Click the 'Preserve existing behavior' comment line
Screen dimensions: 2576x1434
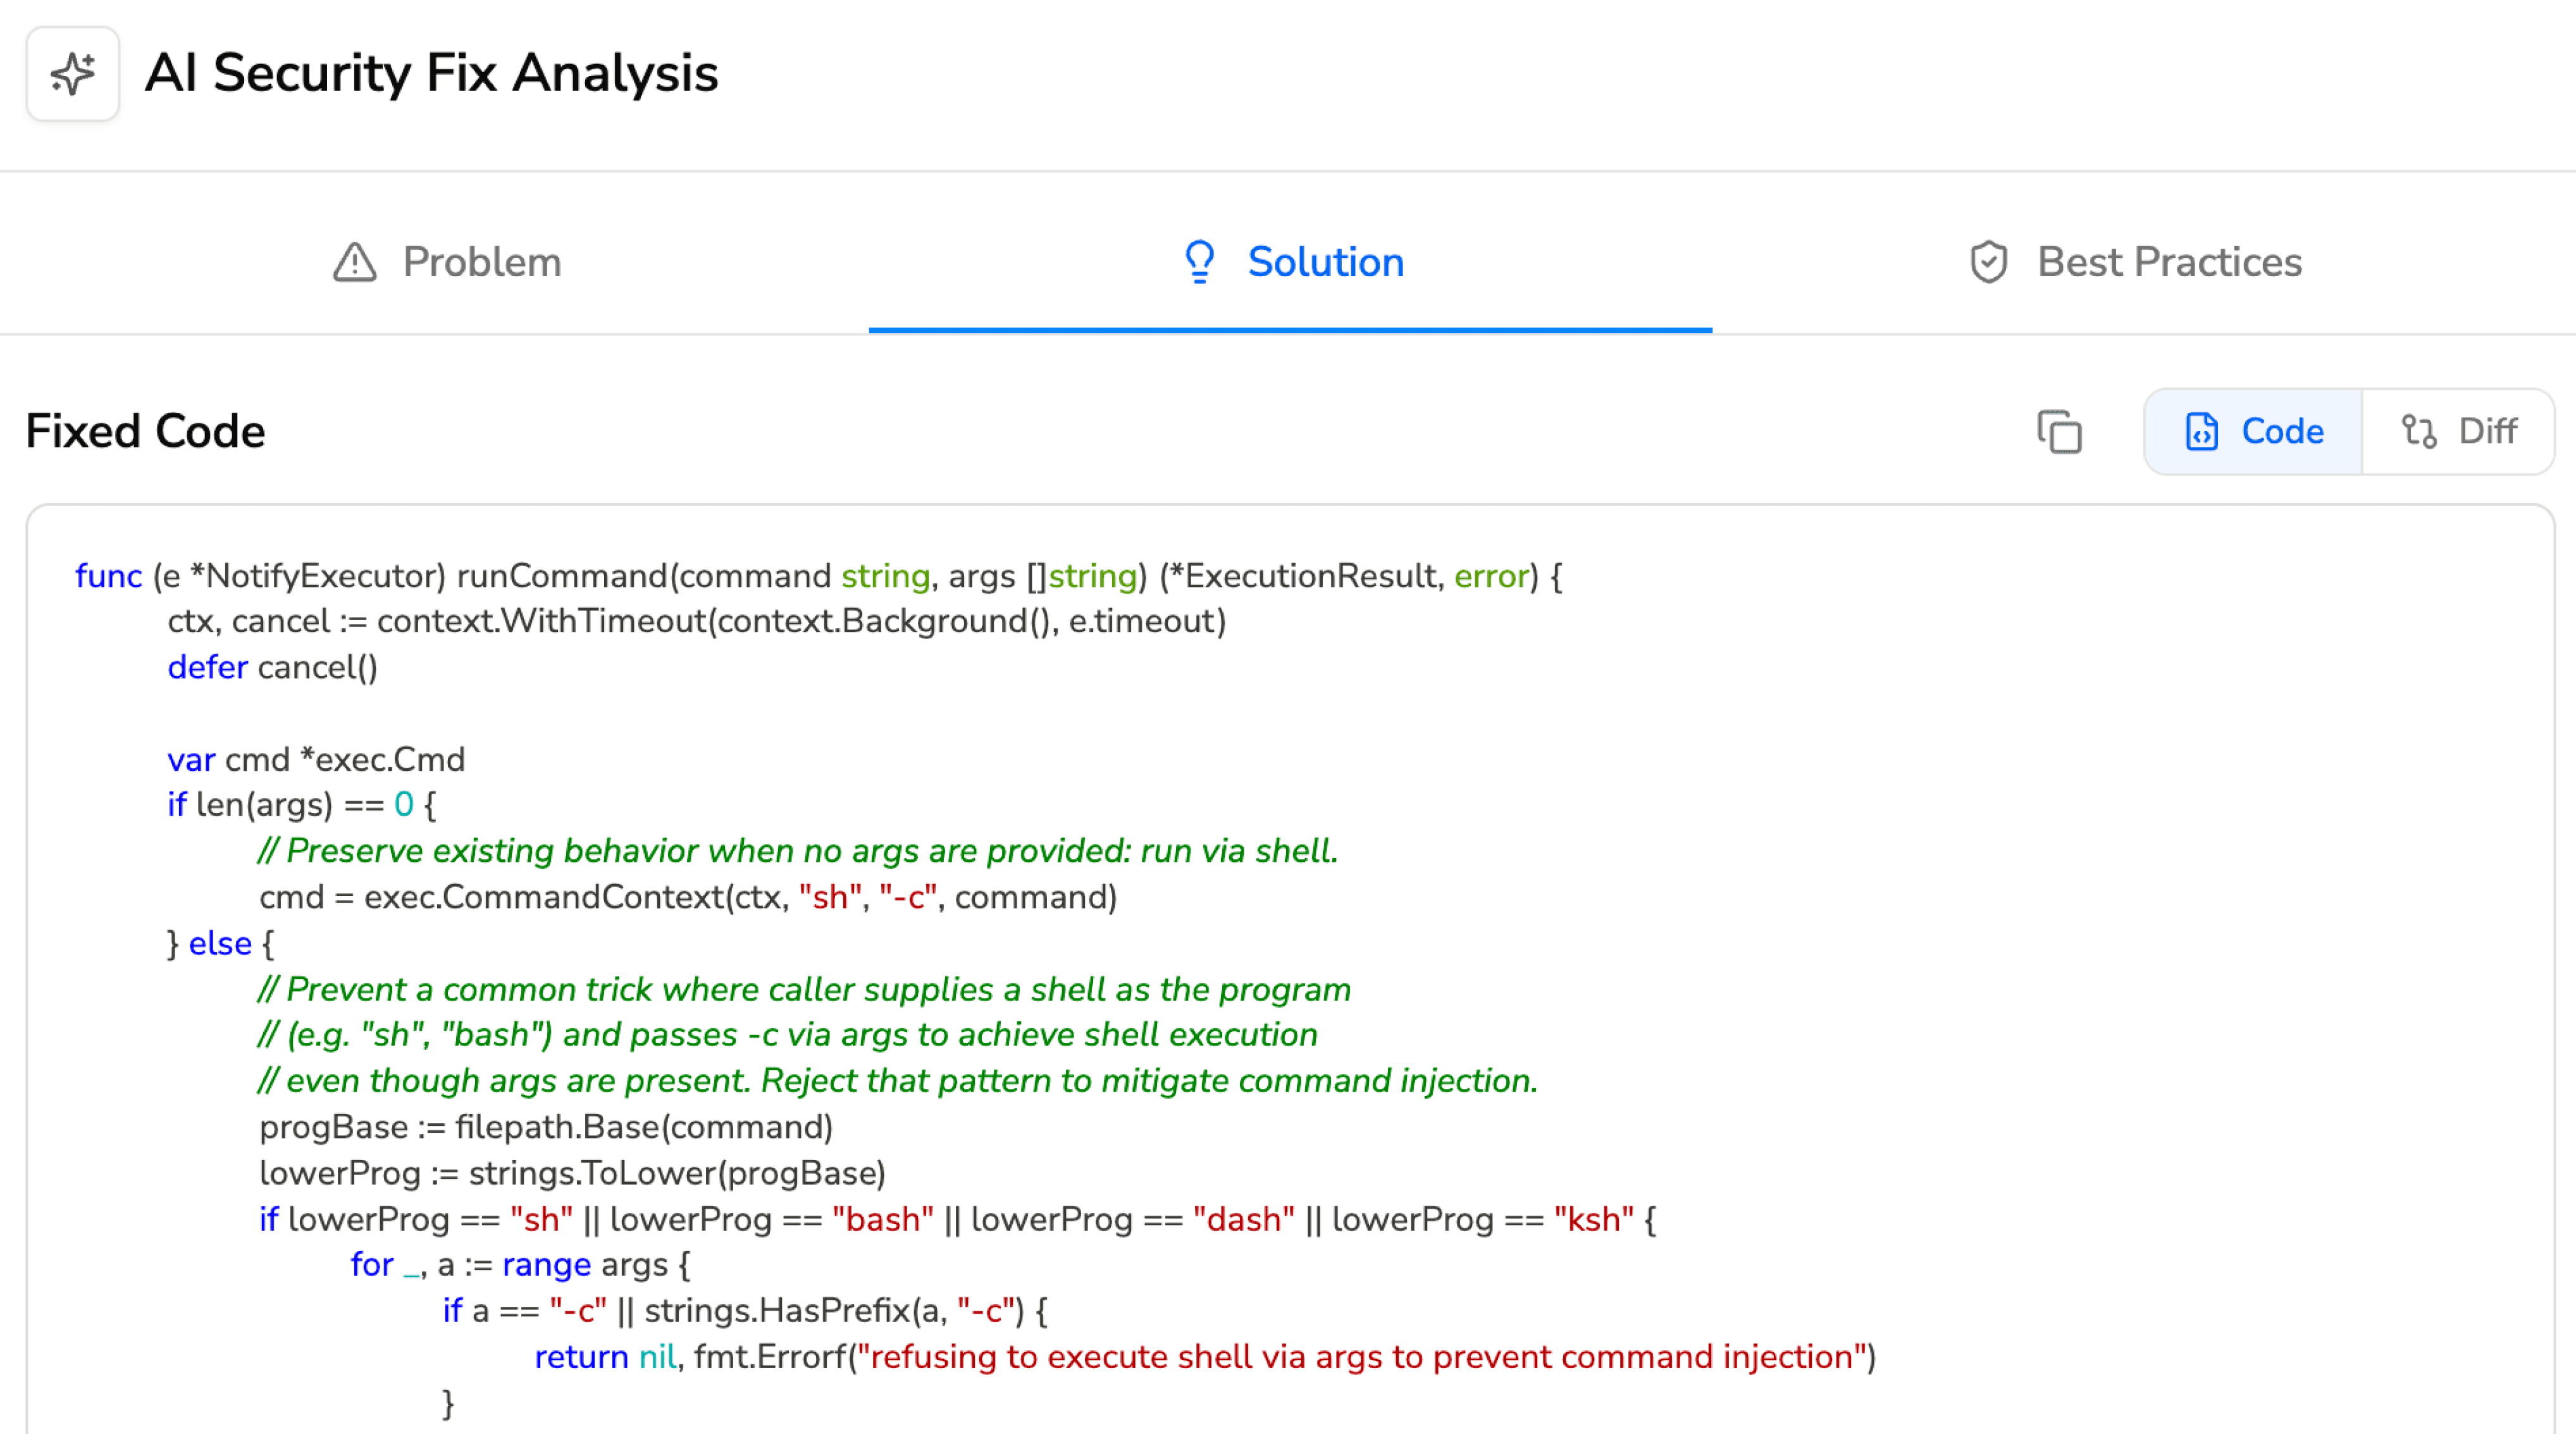click(797, 851)
